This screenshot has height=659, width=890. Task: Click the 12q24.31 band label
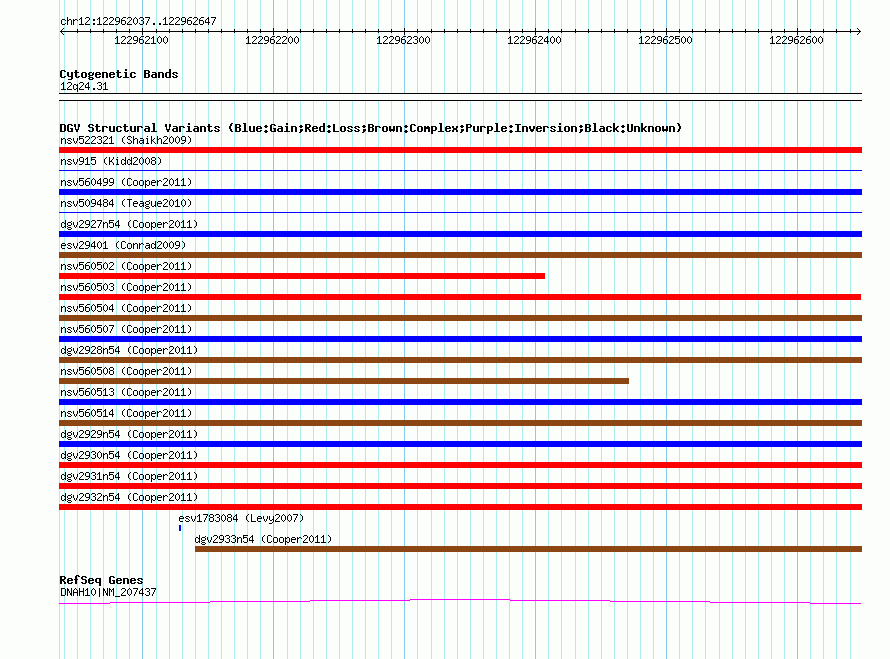[x=84, y=86]
